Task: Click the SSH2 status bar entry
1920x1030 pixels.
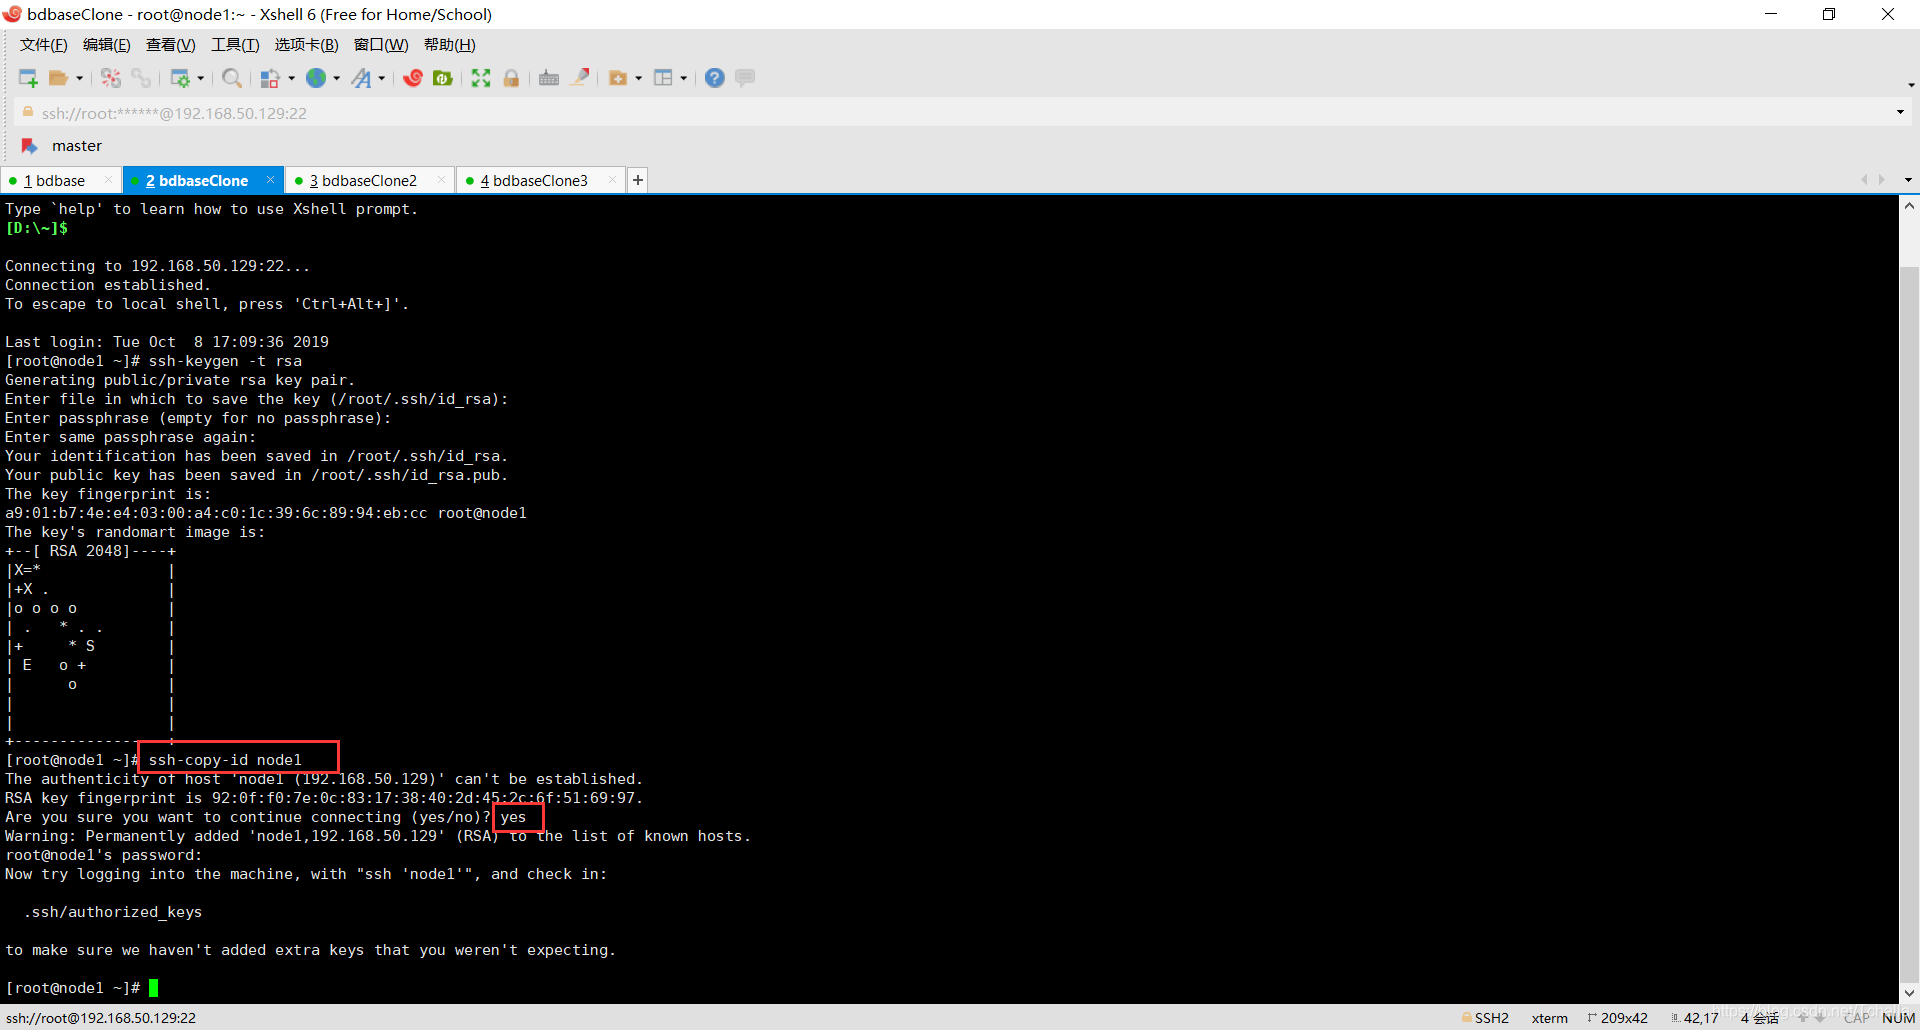Action: pos(1485,1018)
